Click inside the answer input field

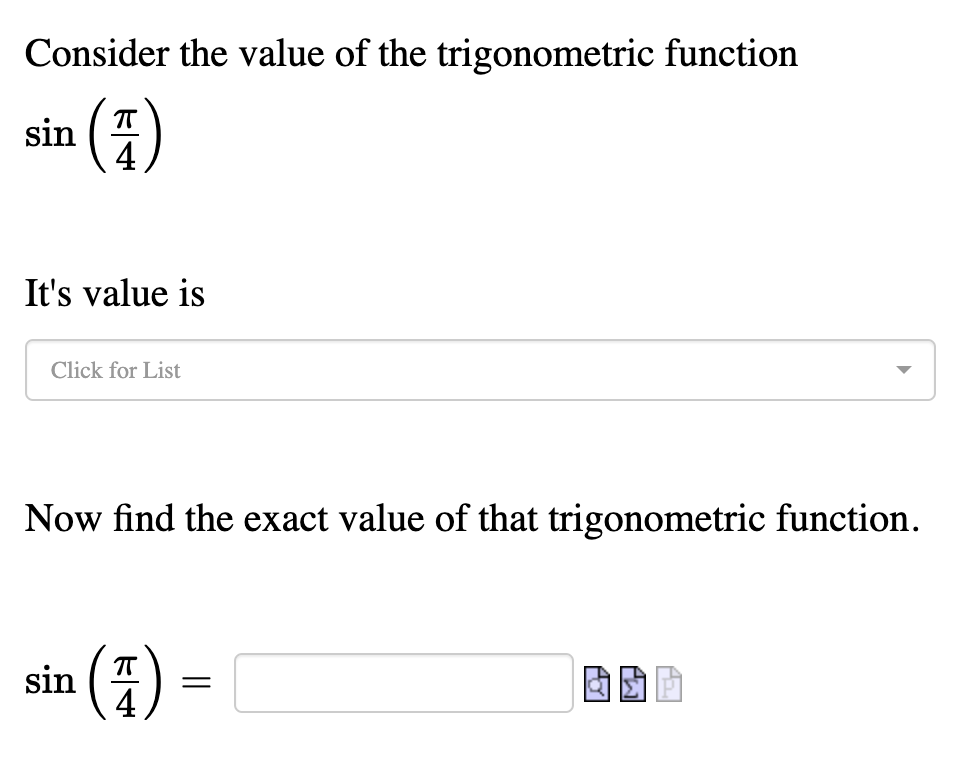402,684
